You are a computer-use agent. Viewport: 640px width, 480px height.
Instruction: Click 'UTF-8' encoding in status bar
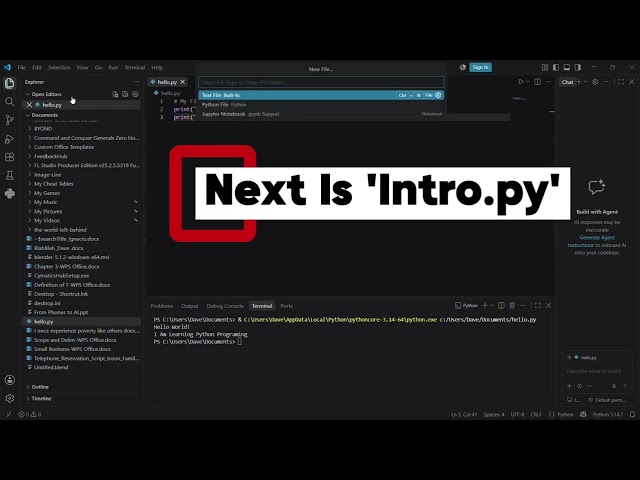pos(517,414)
